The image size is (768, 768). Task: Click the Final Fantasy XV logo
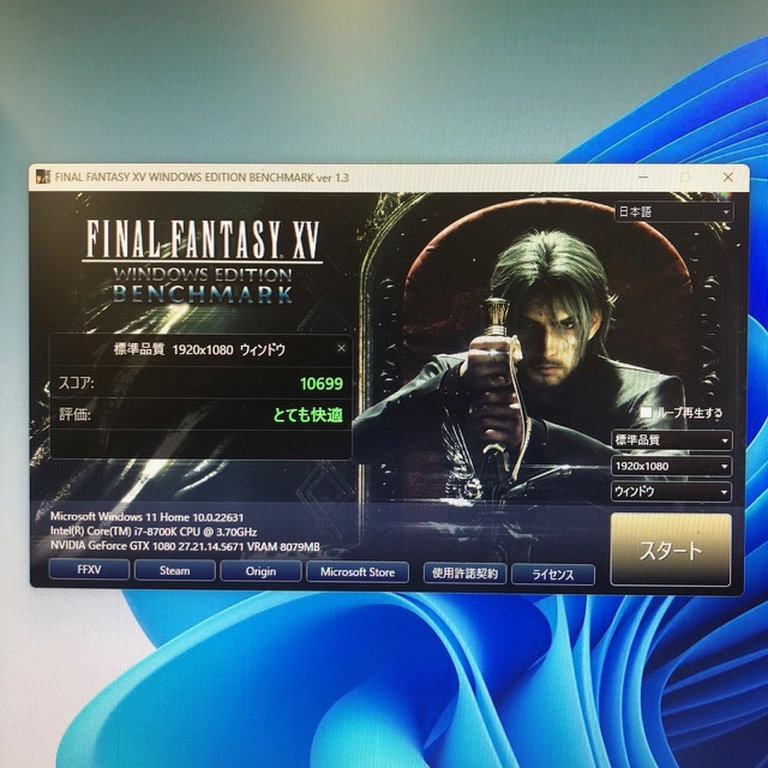tap(203, 259)
